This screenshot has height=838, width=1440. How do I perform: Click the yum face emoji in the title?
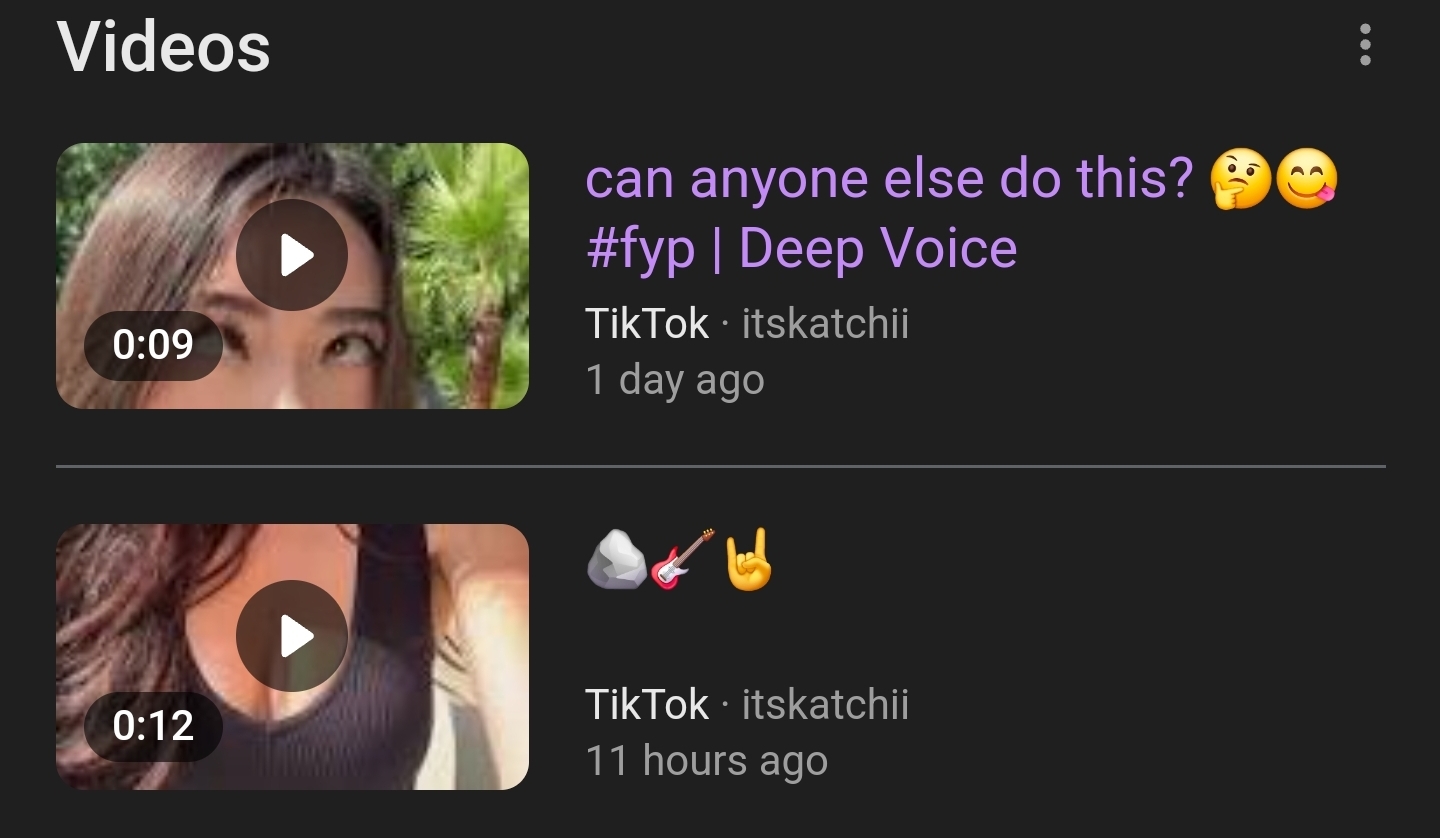pos(1307,180)
